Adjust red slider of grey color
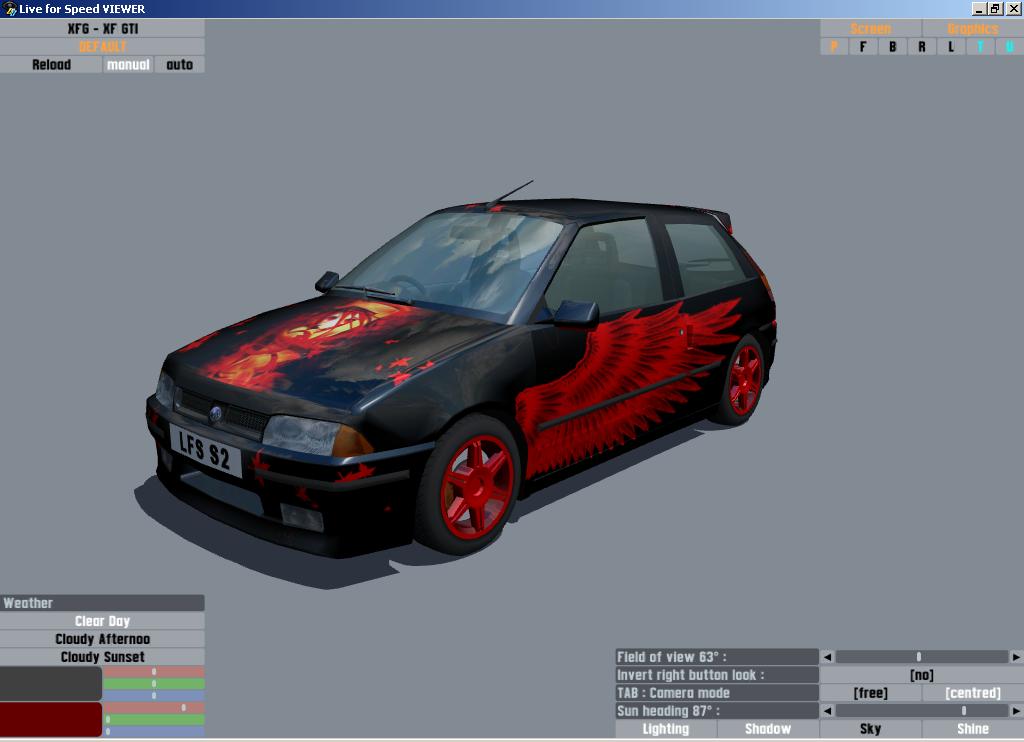Image resolution: width=1024 pixels, height=742 pixels. pos(154,672)
